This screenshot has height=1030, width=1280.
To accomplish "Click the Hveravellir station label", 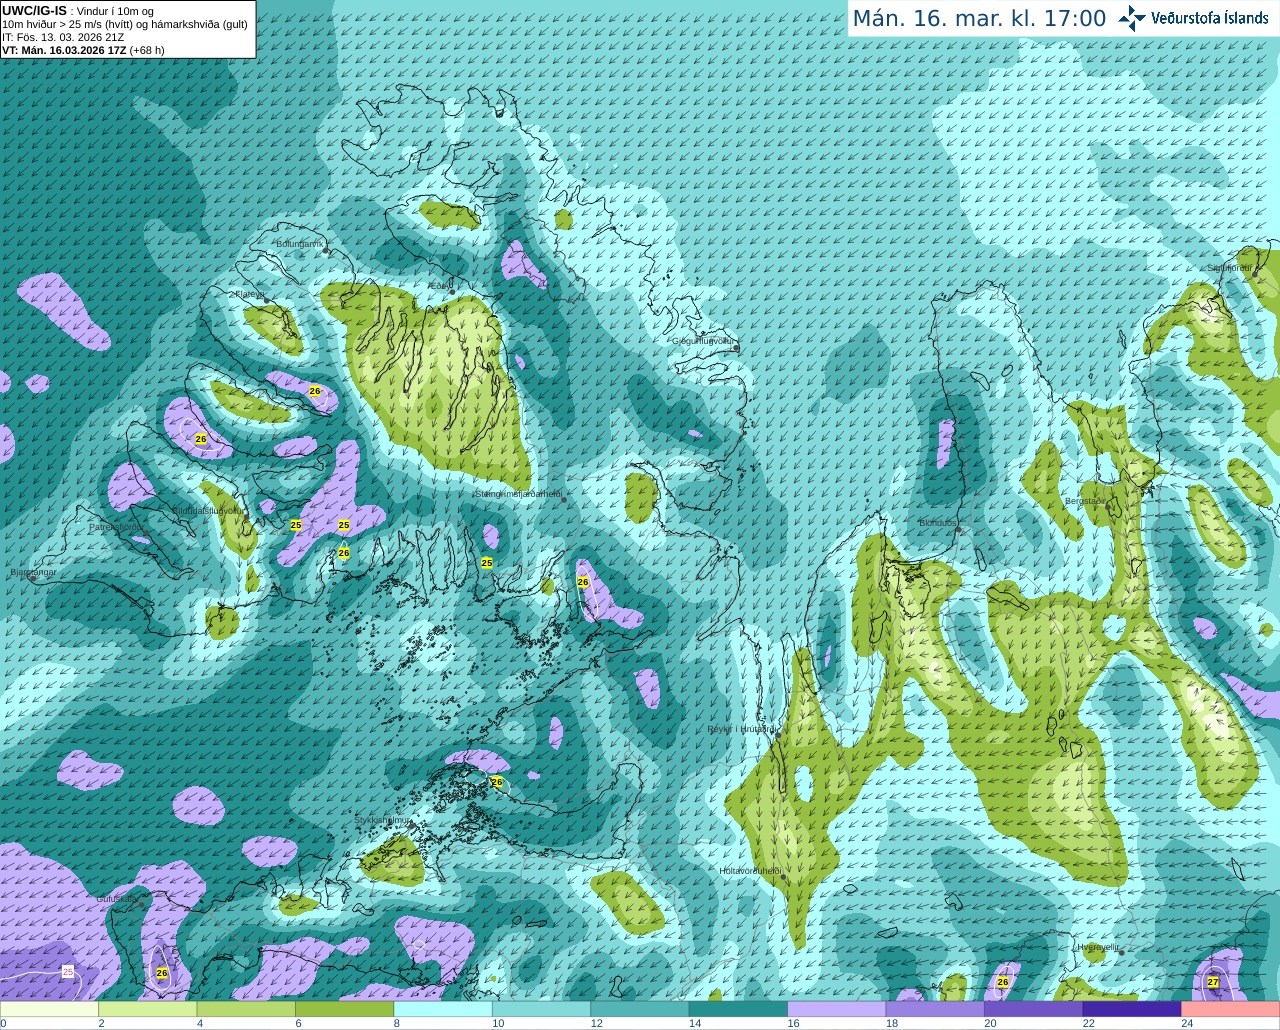I will click(x=1098, y=947).
